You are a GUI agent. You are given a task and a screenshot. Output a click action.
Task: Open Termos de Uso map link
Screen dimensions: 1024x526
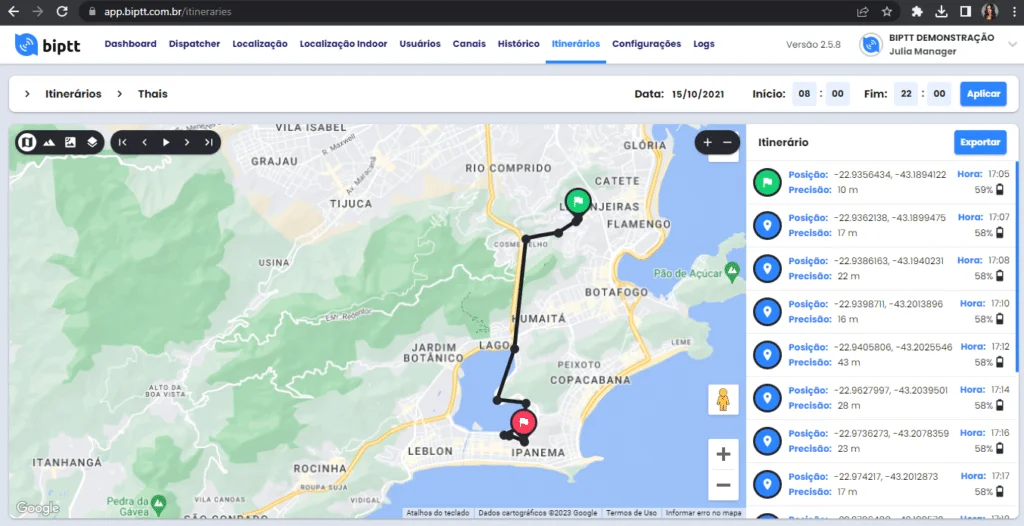pos(632,513)
